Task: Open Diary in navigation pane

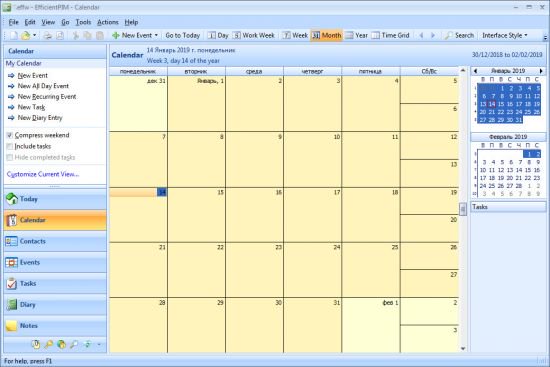Action: click(x=55, y=305)
